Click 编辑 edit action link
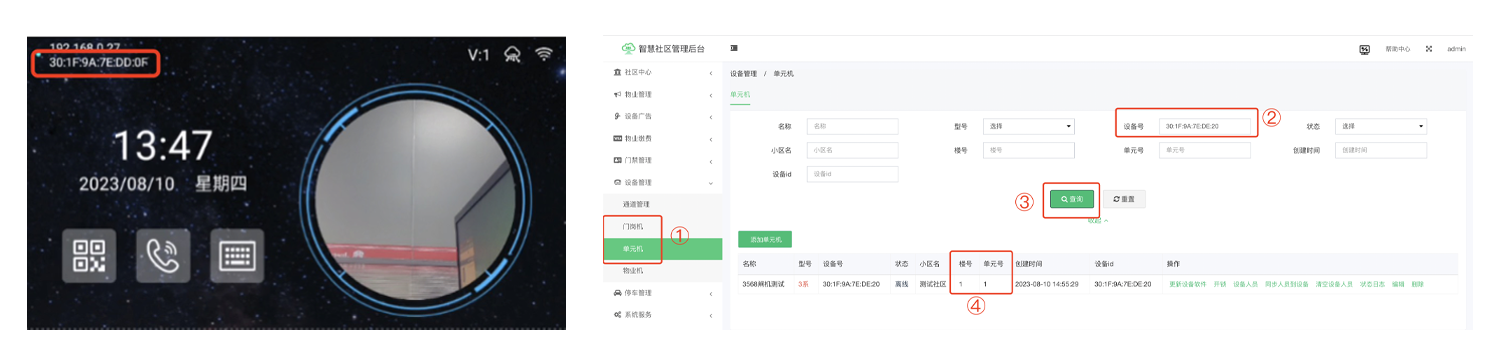This screenshot has width=1500, height=364. [x=1398, y=285]
